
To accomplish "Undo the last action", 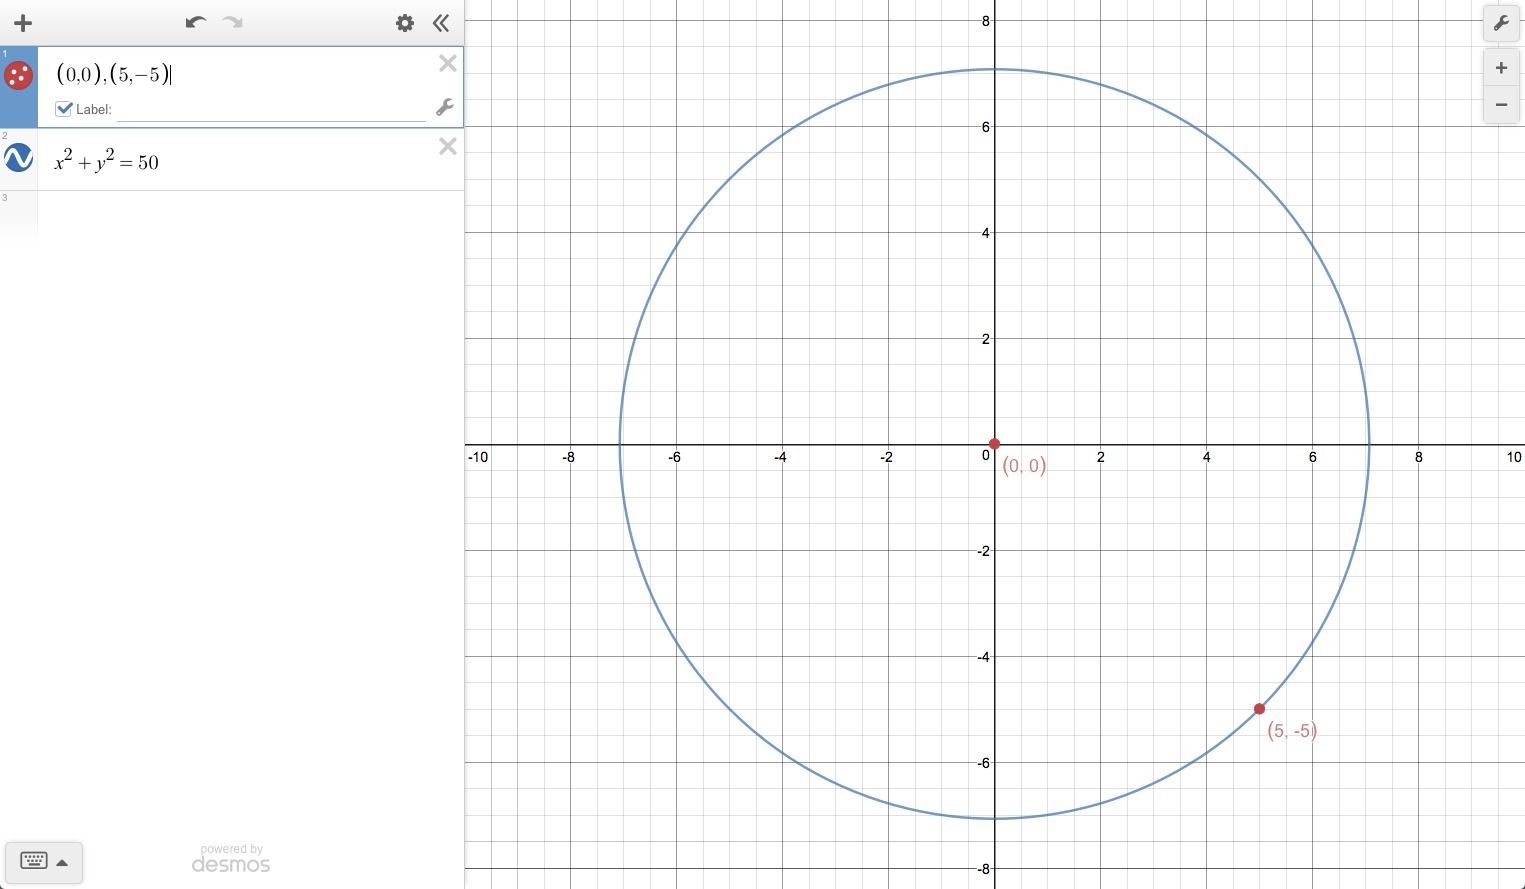I will click(196, 23).
